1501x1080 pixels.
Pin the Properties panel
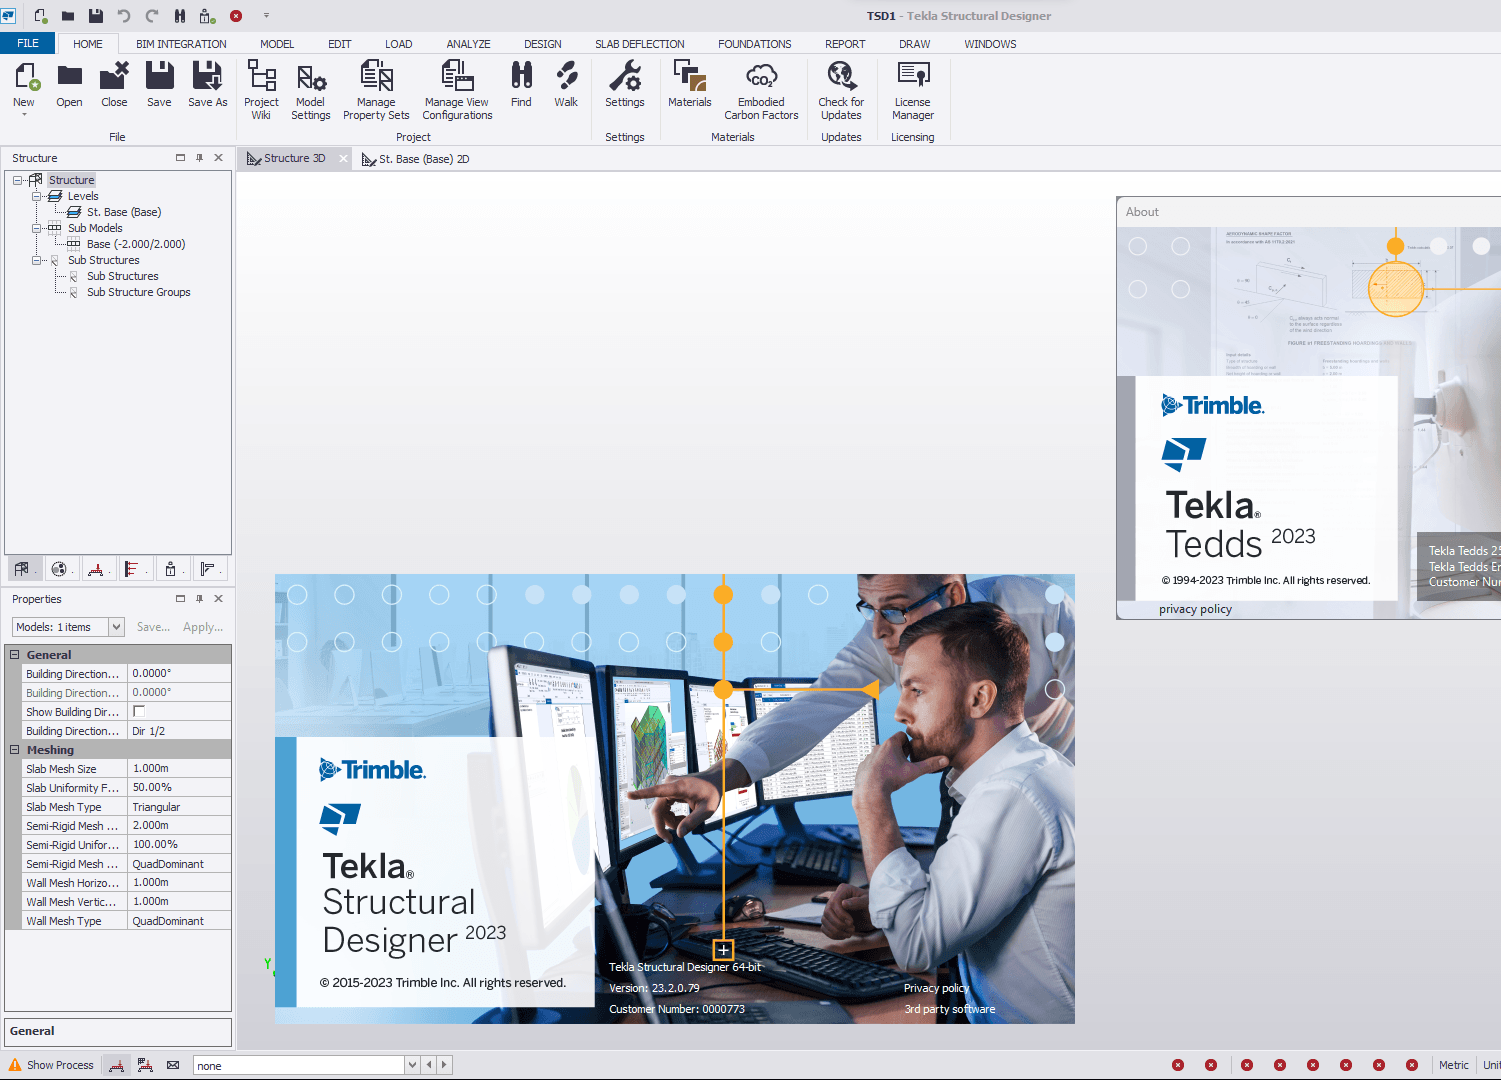pos(199,599)
